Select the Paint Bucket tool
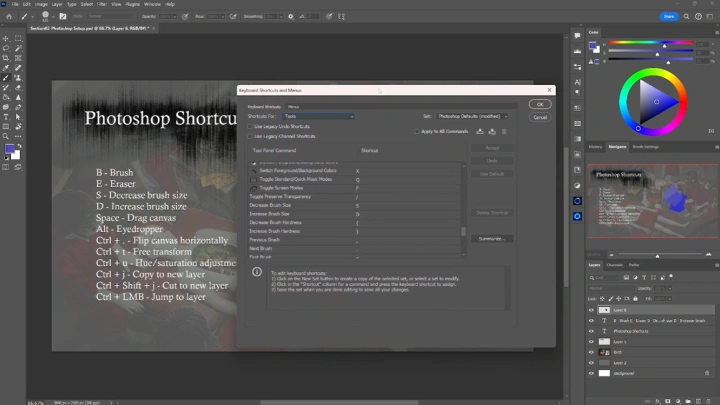Image resolution: width=720 pixels, height=405 pixels. pyautogui.click(x=6, y=97)
